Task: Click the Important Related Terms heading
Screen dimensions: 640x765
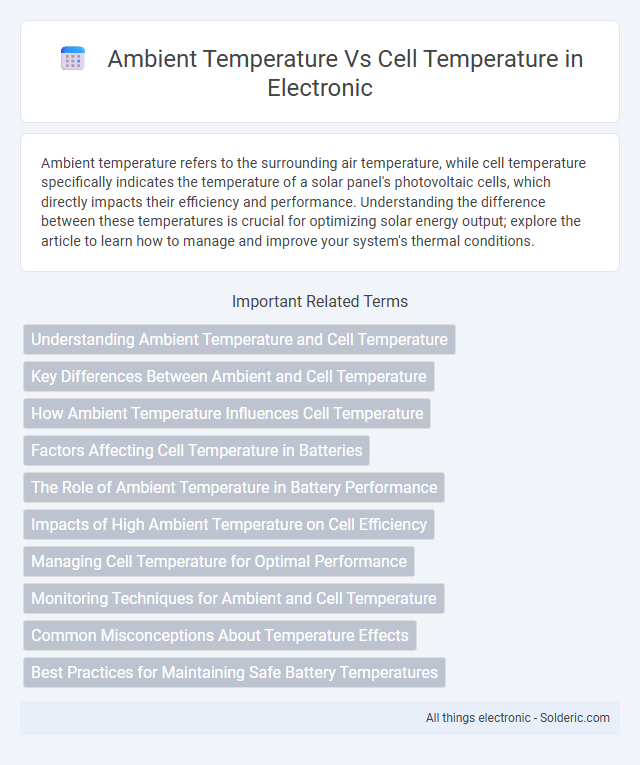Action: [320, 302]
